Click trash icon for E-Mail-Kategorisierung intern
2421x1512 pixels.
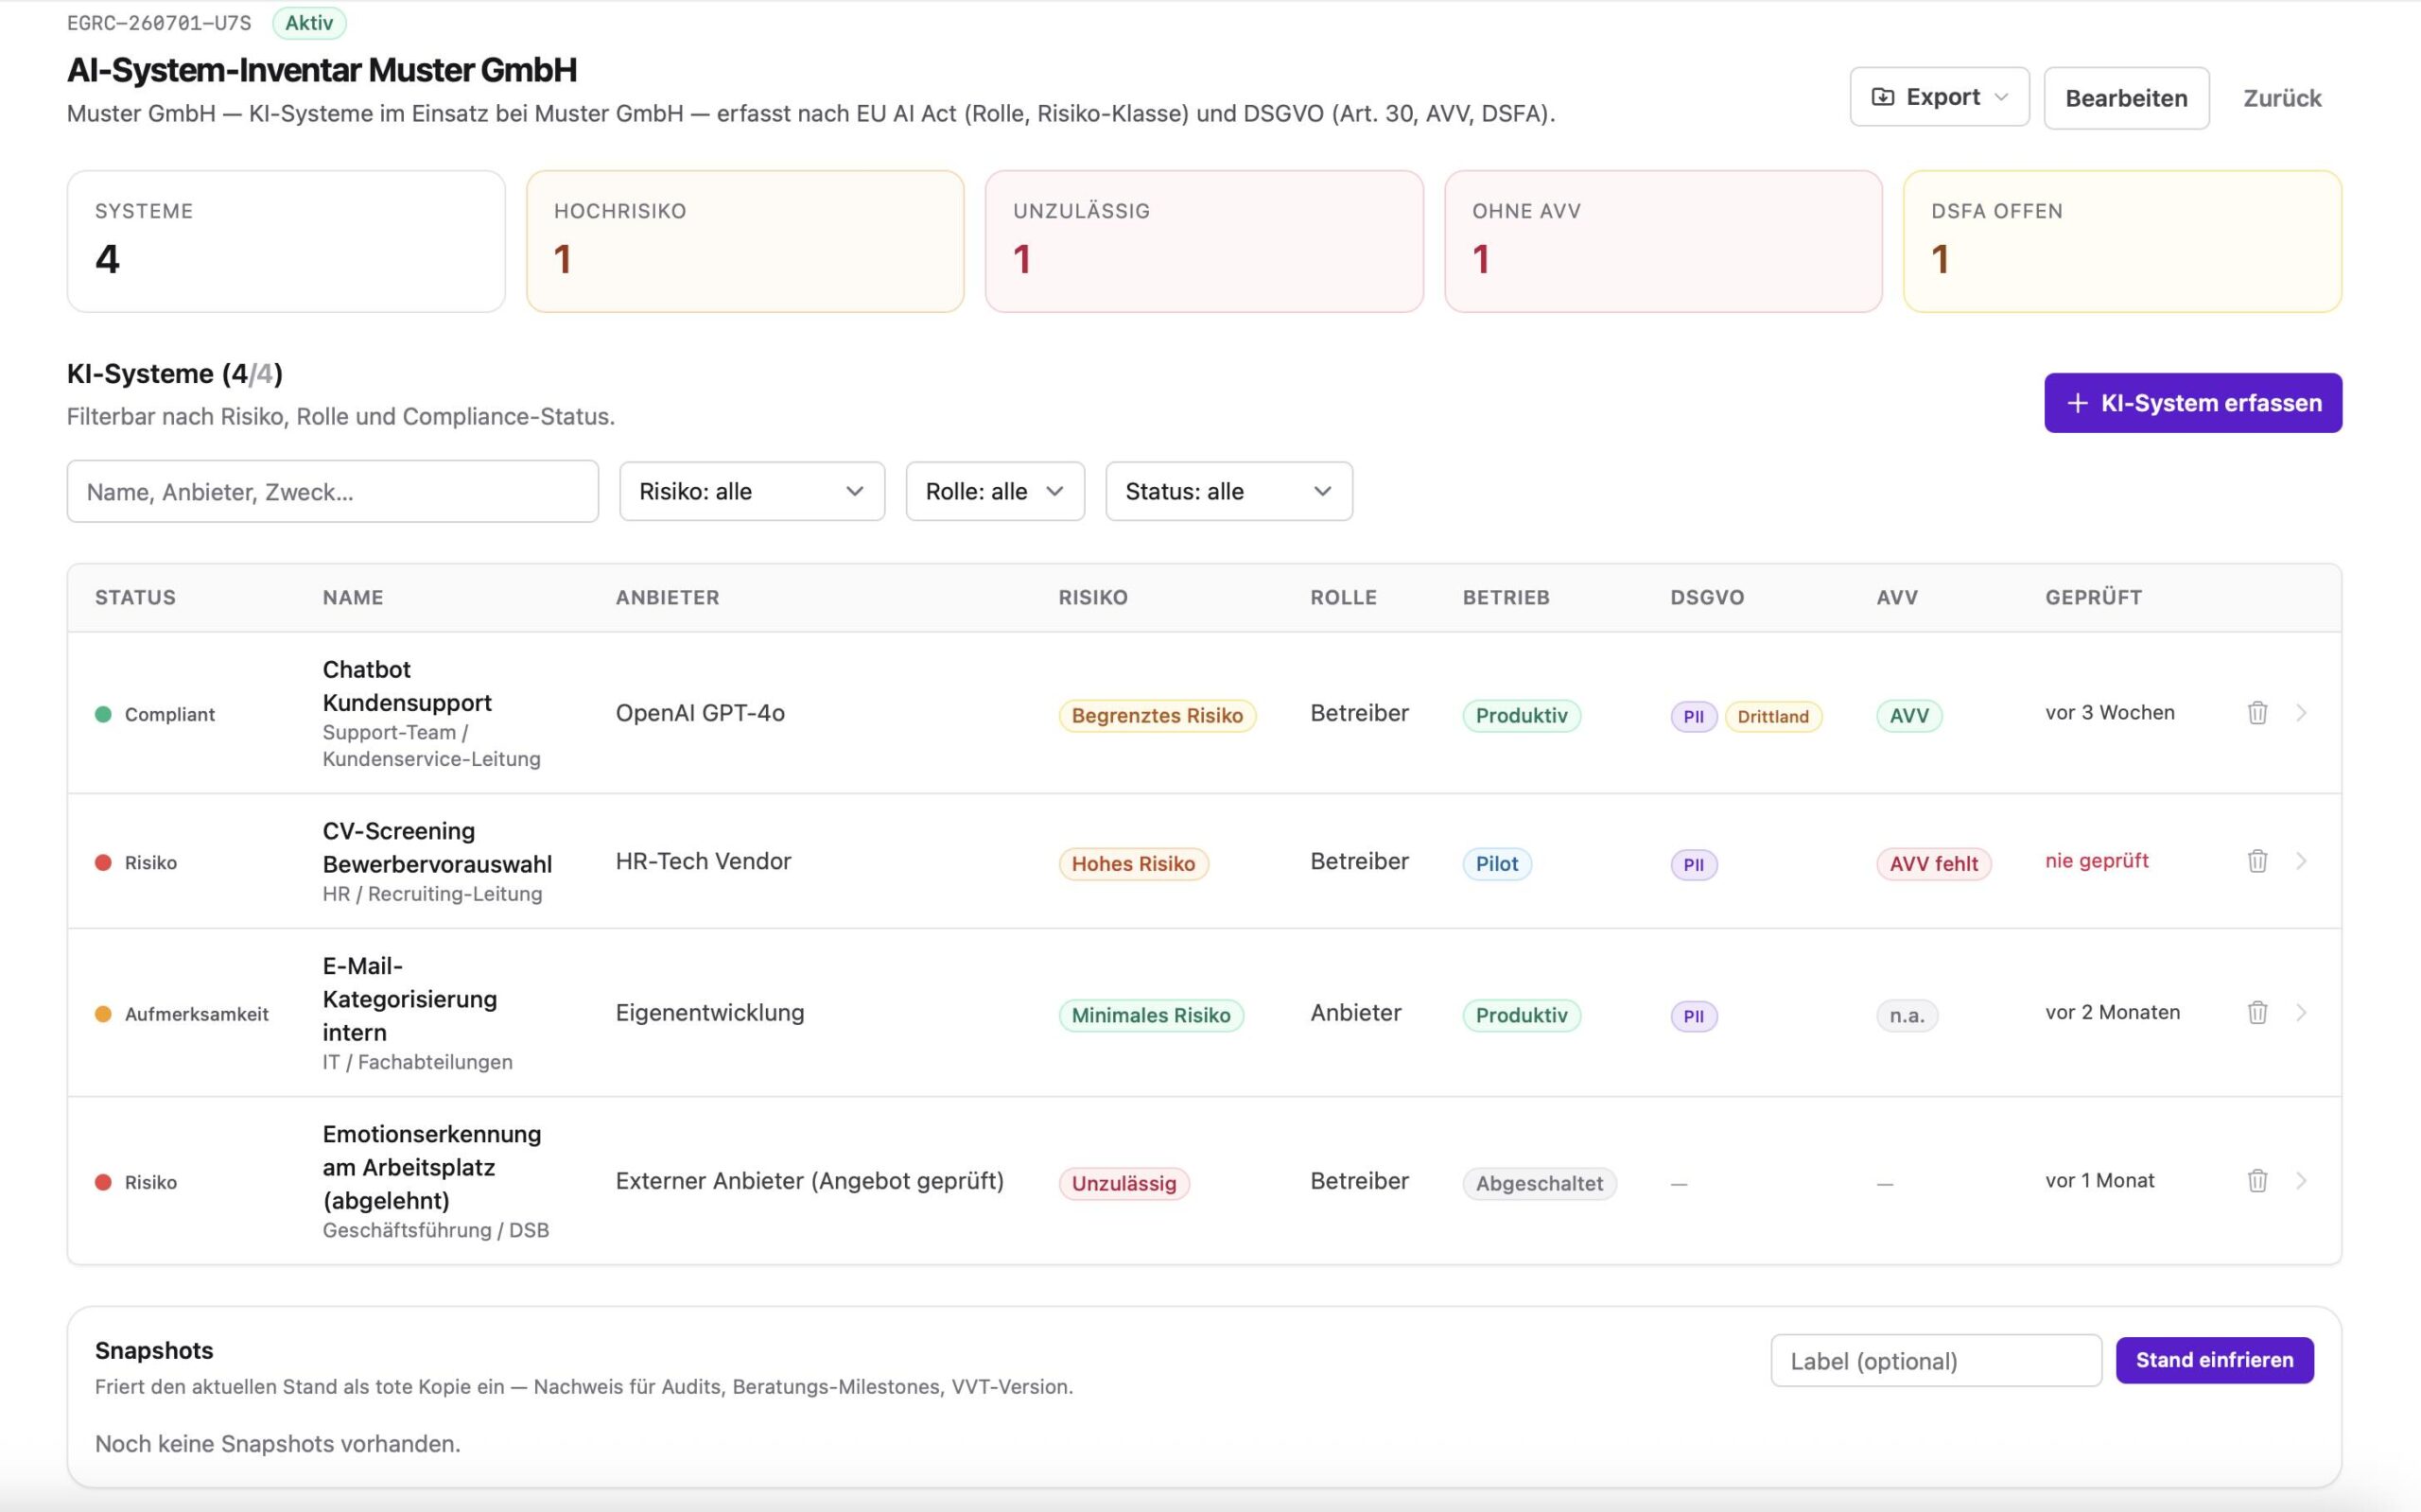point(2257,1012)
